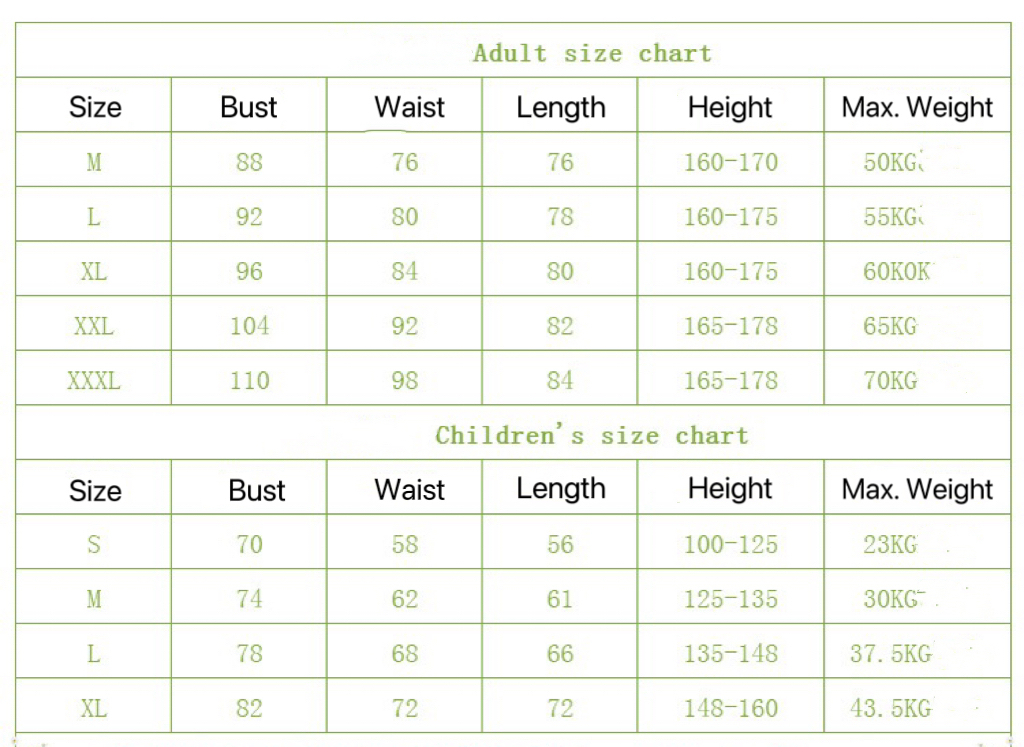Click the "Children's size chart" title
This screenshot has width=1024, height=747.
click(591, 435)
